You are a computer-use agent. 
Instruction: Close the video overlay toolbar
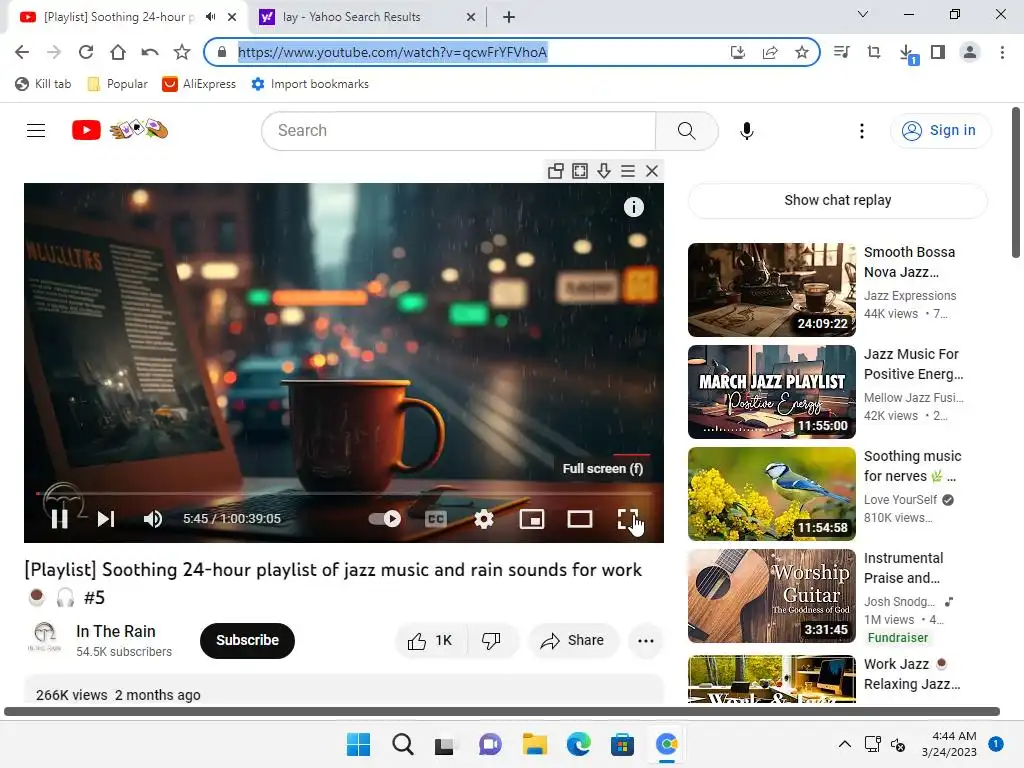(652, 171)
